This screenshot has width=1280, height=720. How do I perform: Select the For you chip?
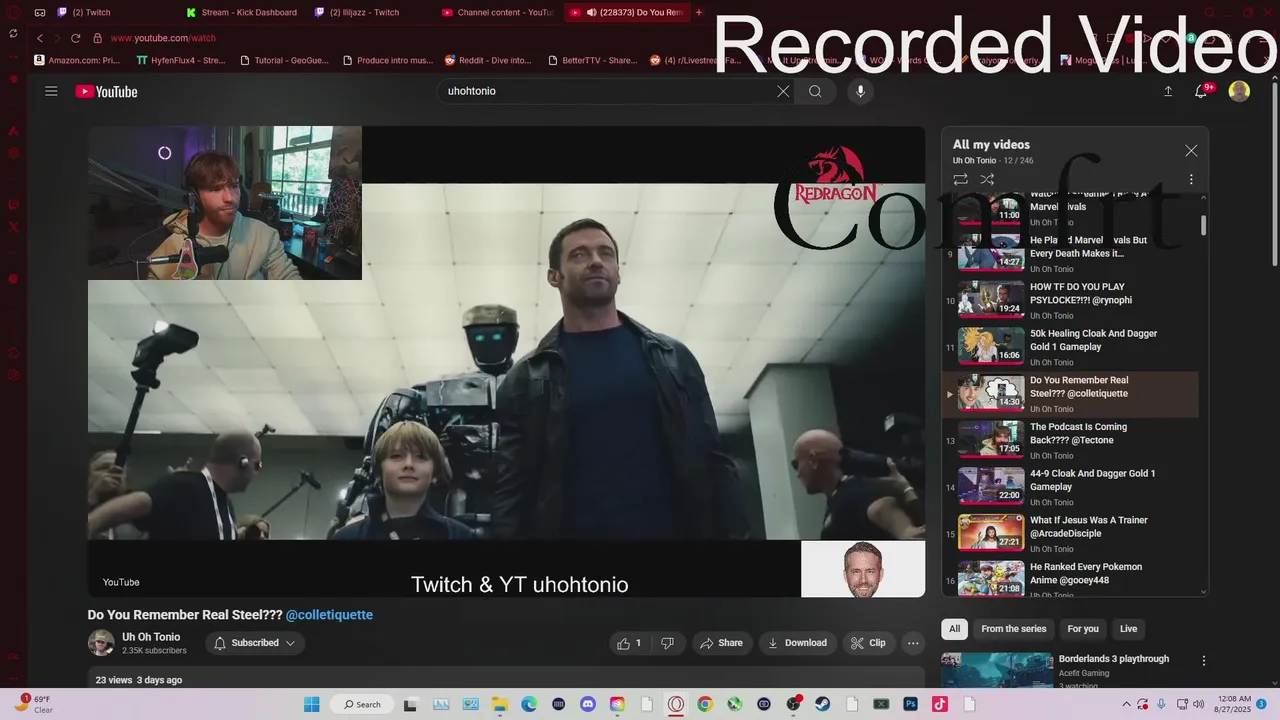click(1083, 629)
